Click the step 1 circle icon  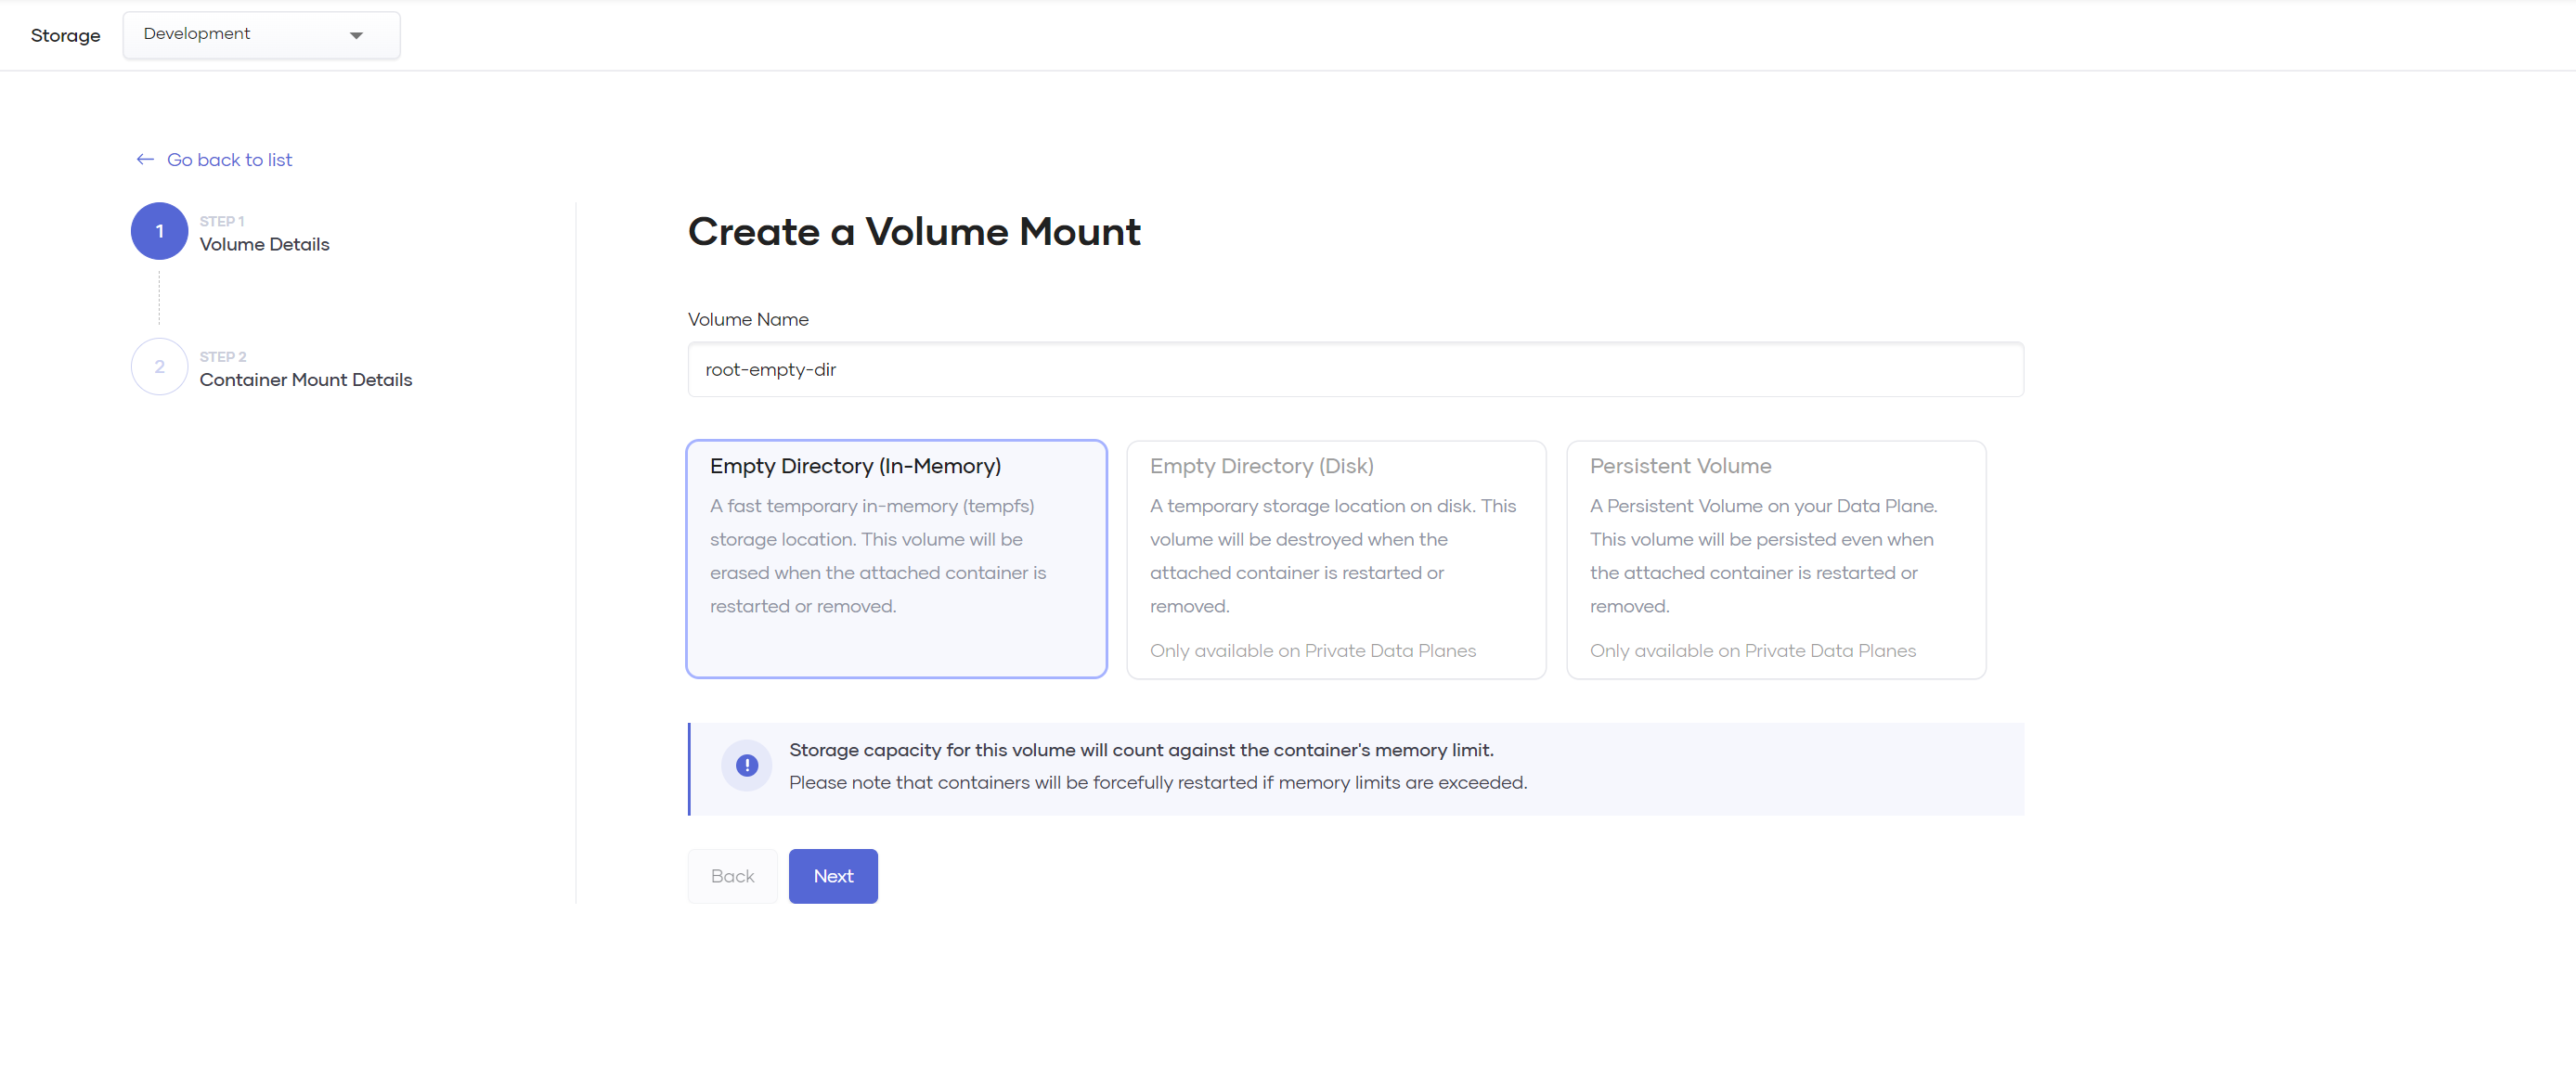coord(159,231)
